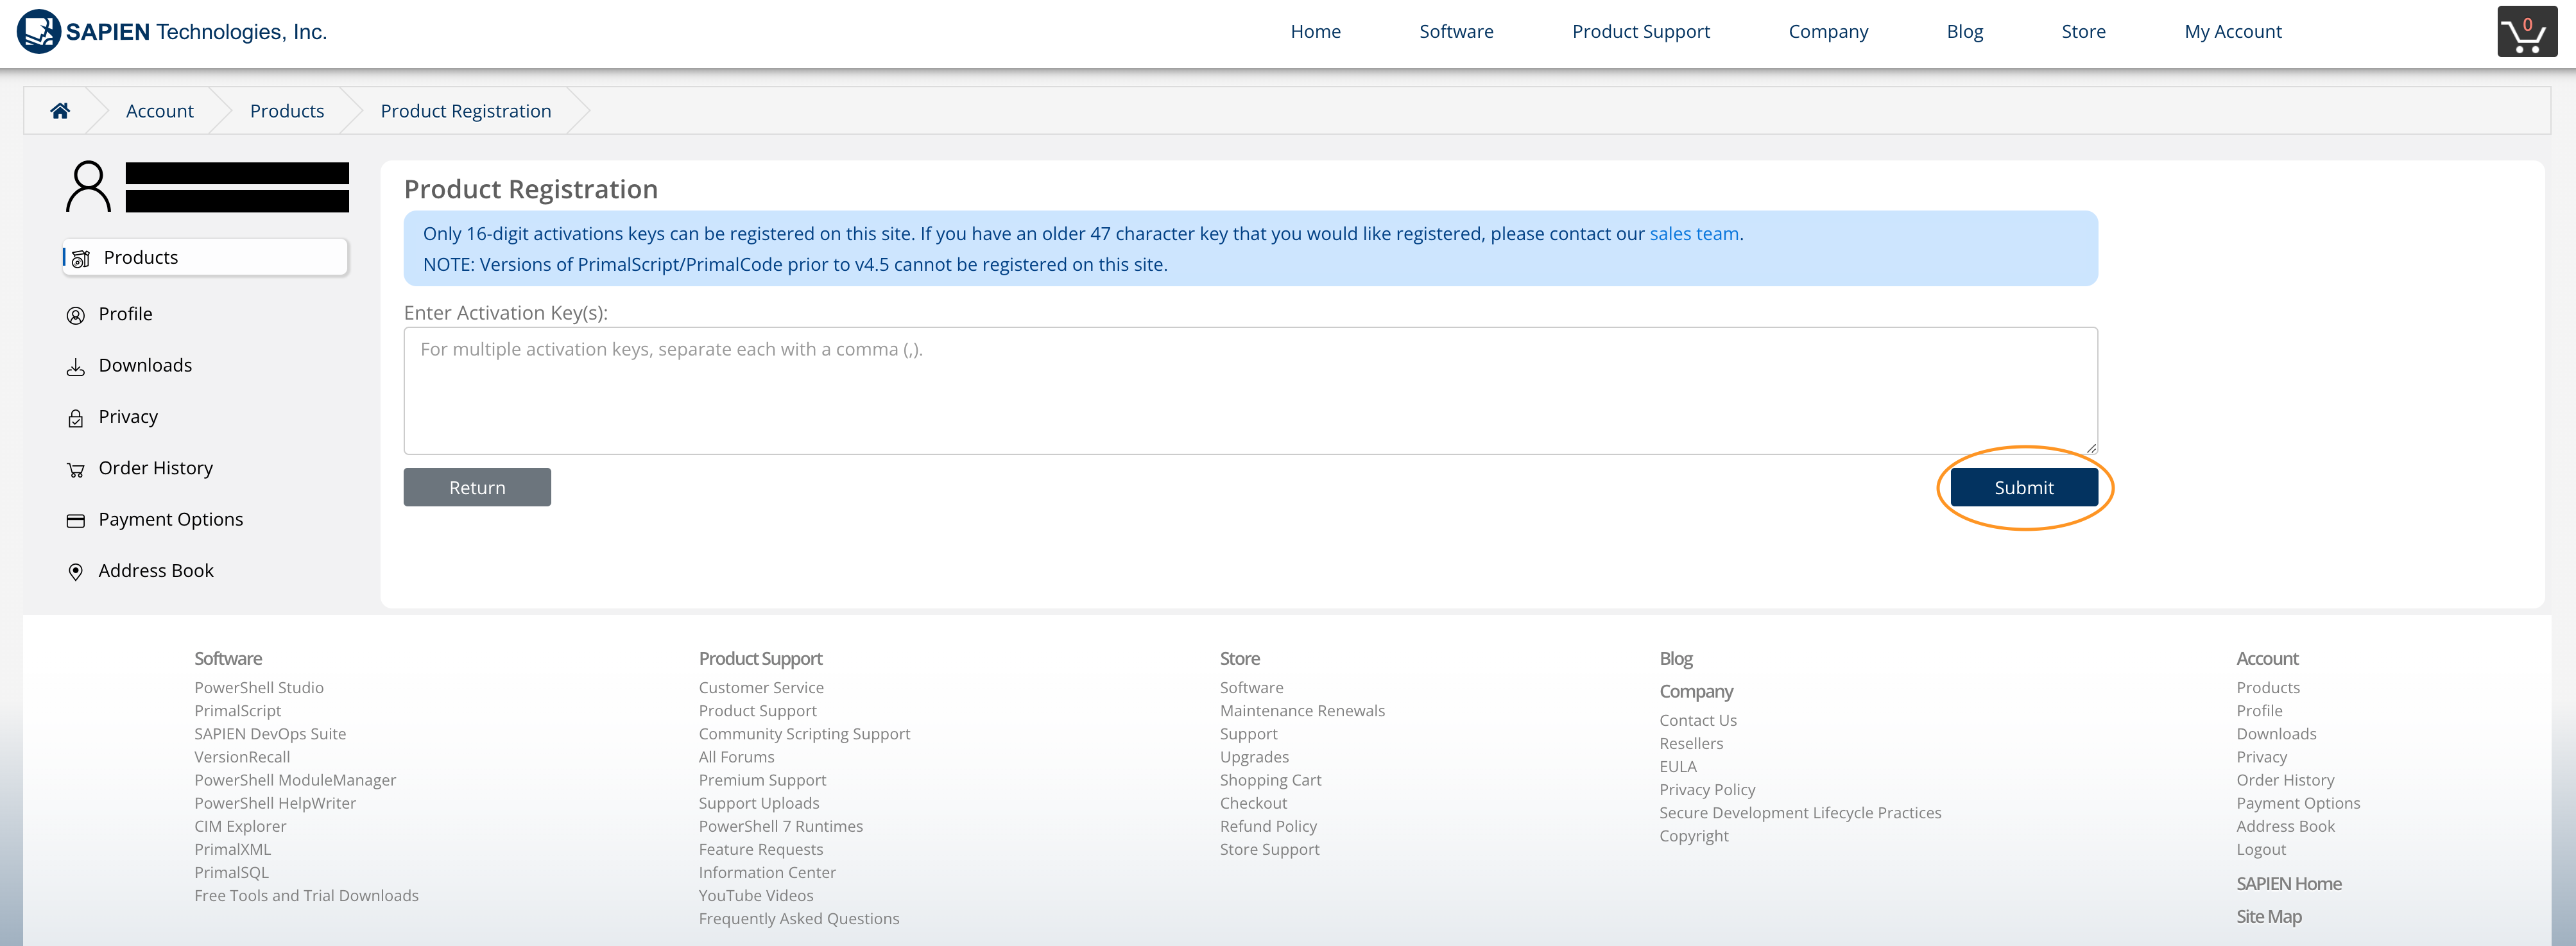Focus the activation keys text area
This screenshot has width=2576, height=946.
(1250, 390)
